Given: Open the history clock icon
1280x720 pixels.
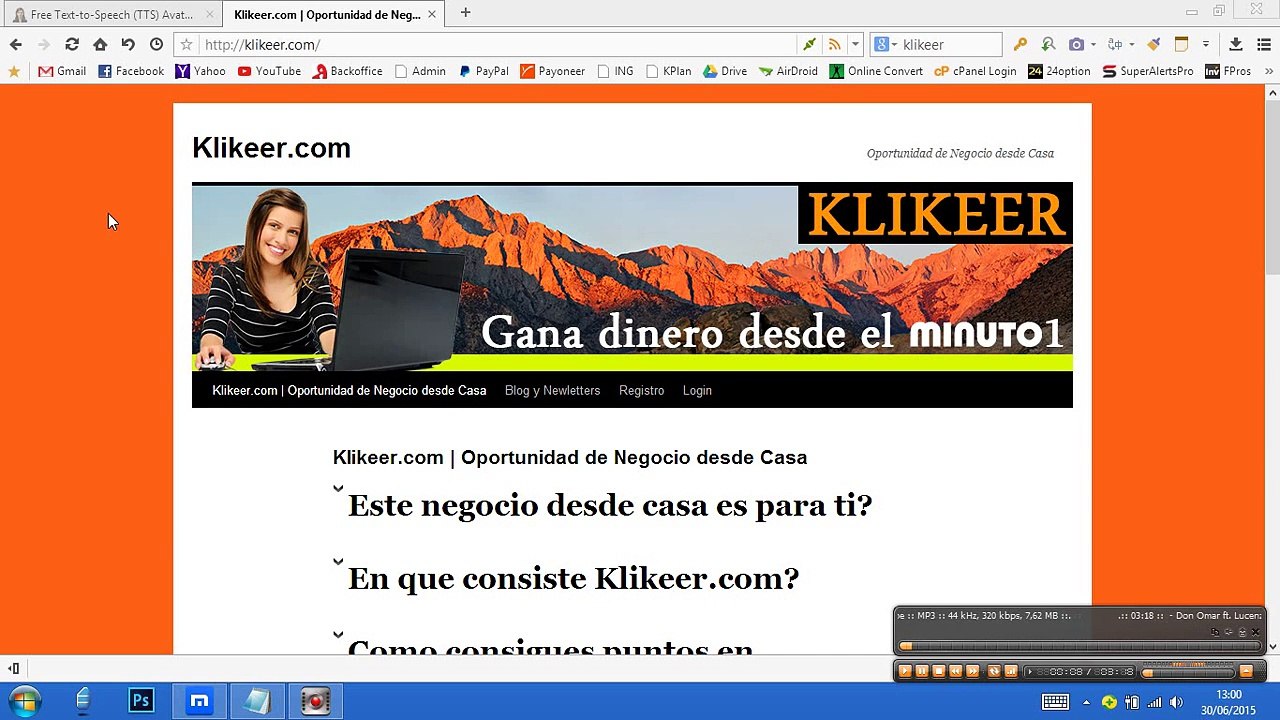Looking at the screenshot, I should click(x=156, y=44).
